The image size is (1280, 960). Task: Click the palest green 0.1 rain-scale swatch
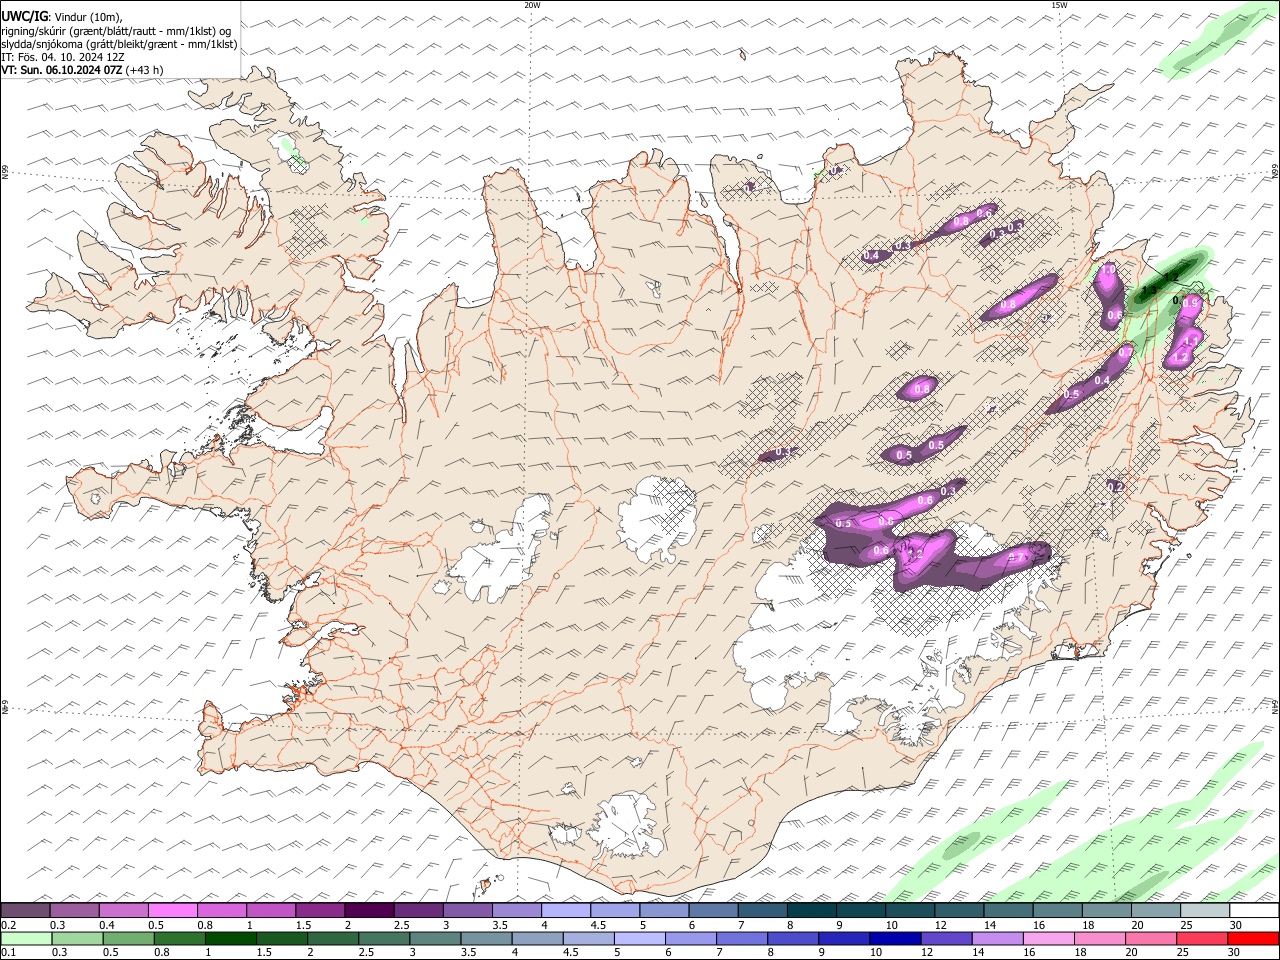(26, 938)
